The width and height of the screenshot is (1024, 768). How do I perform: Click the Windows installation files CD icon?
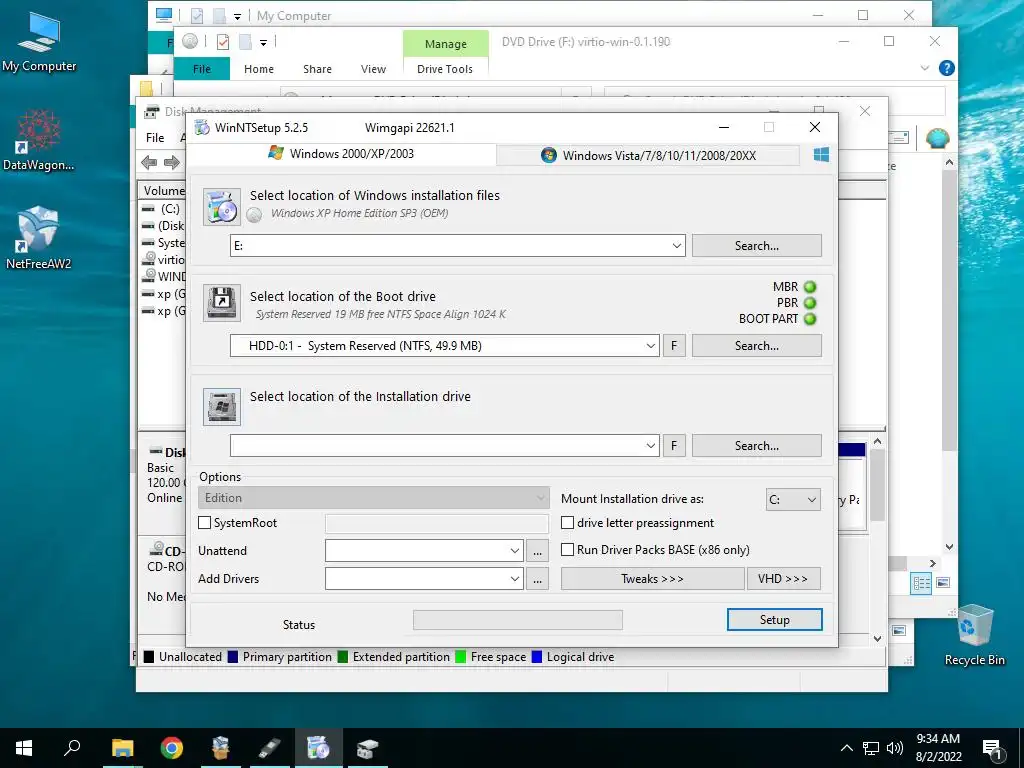(x=221, y=207)
